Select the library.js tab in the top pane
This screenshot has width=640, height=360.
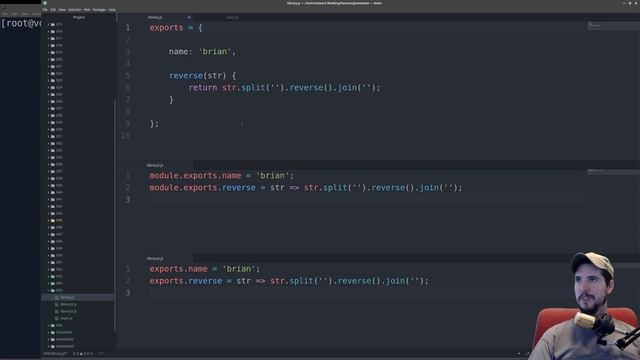(156, 18)
